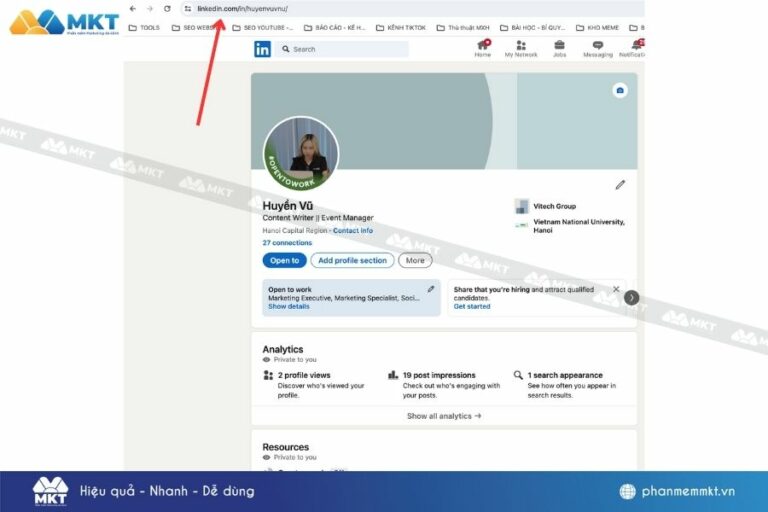Click Show all analytics link
Screen dimensions: 768x512
click(x=444, y=416)
